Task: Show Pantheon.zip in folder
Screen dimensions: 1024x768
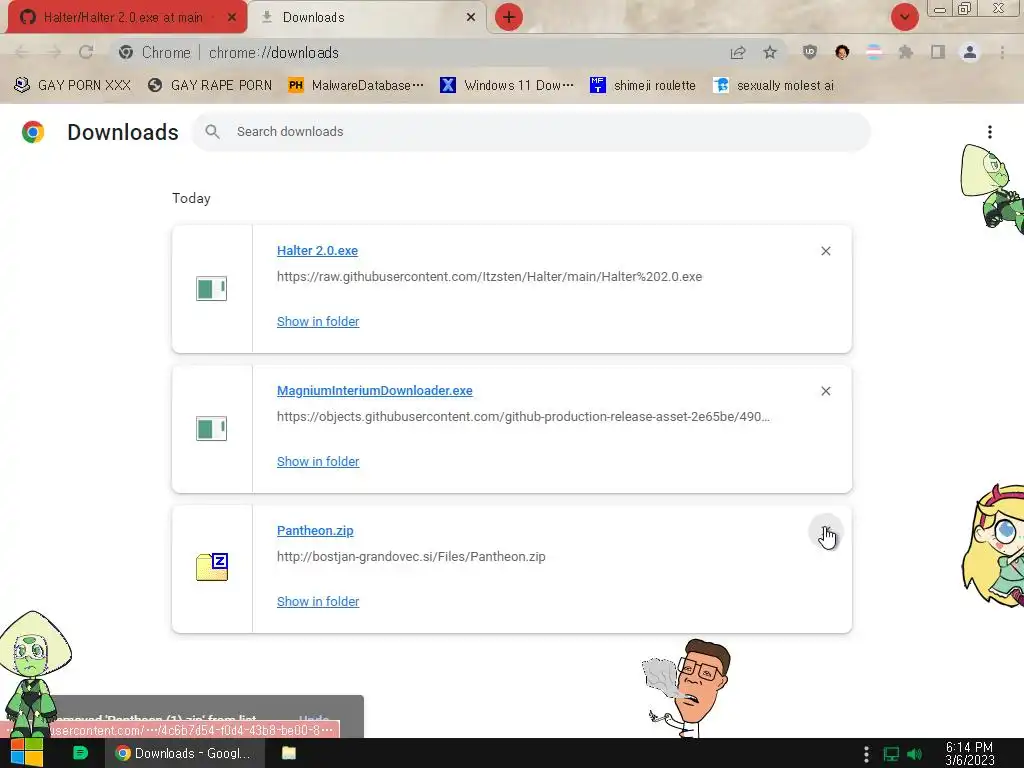Action: (x=318, y=601)
